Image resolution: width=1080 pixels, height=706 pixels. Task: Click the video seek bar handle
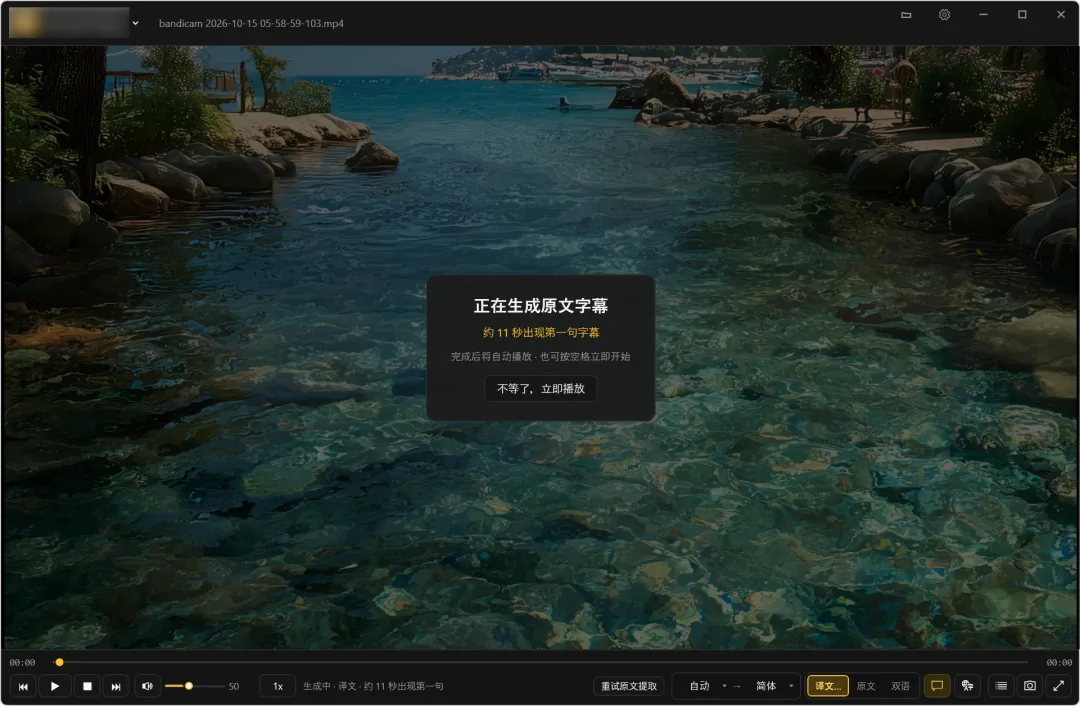click(59, 663)
